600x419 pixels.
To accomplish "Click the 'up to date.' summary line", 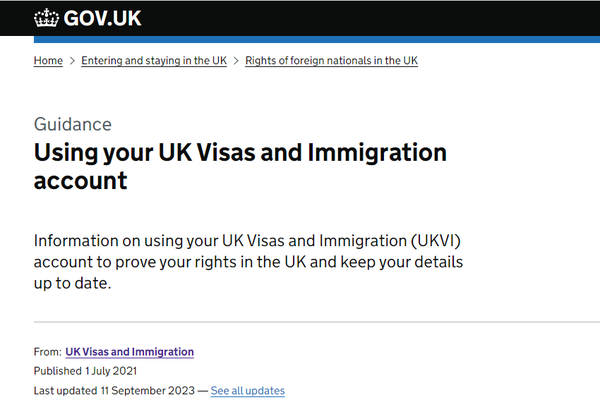I will pos(72,284).
